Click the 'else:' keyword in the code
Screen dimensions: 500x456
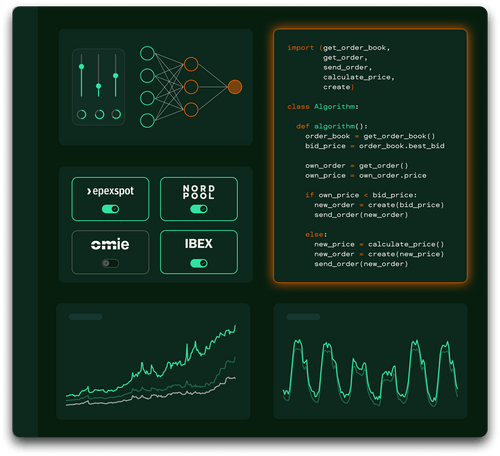(x=316, y=234)
